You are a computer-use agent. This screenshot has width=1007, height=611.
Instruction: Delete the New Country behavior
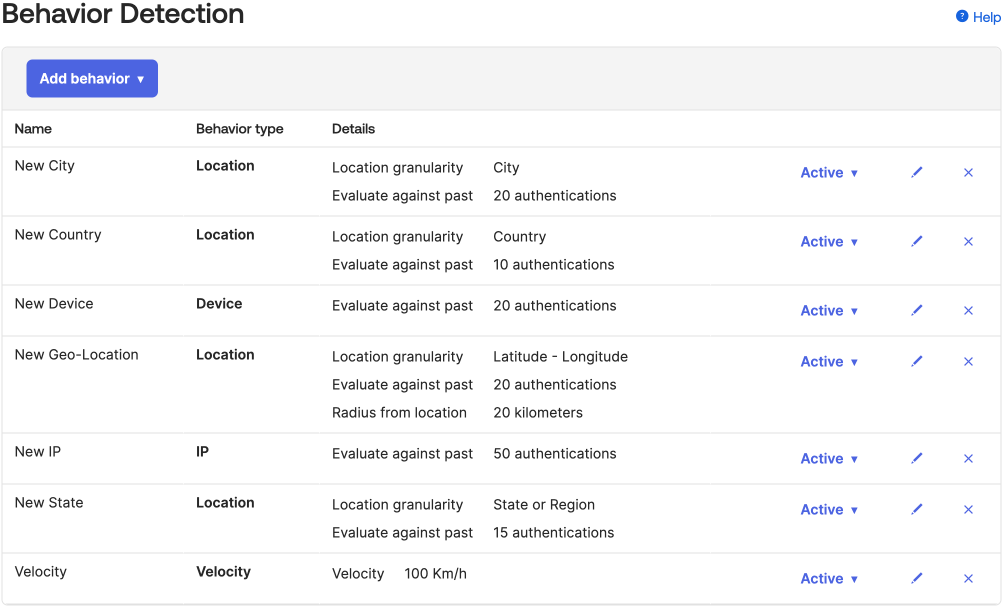tap(968, 242)
